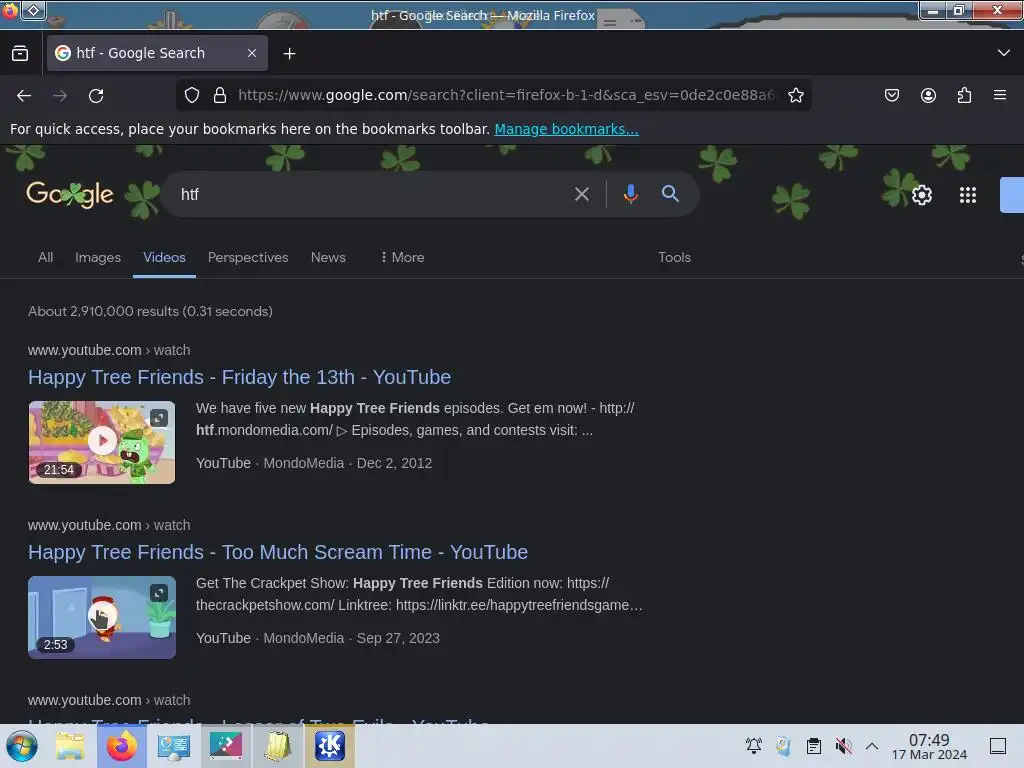Expand preview on the 2:53 video thumbnail

[x=159, y=592]
